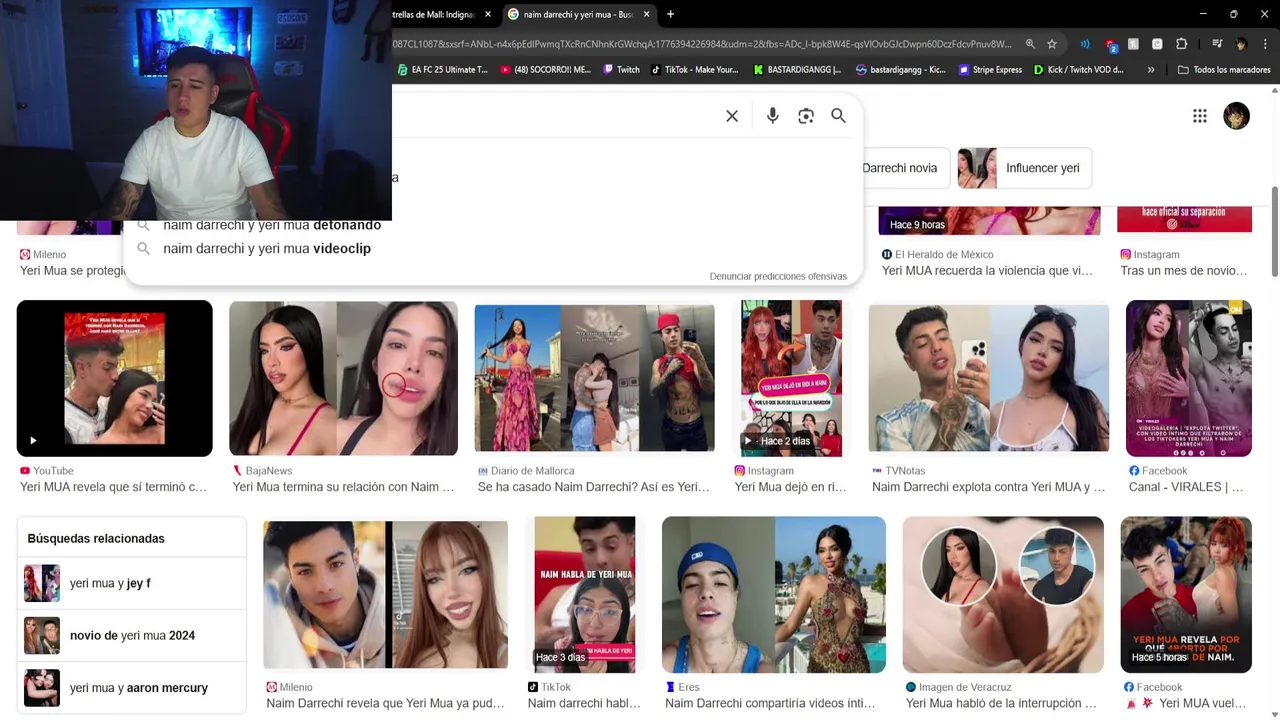The image size is (1280, 720).
Task: Select related search 'yeri mua y jey f'
Action: (131, 583)
